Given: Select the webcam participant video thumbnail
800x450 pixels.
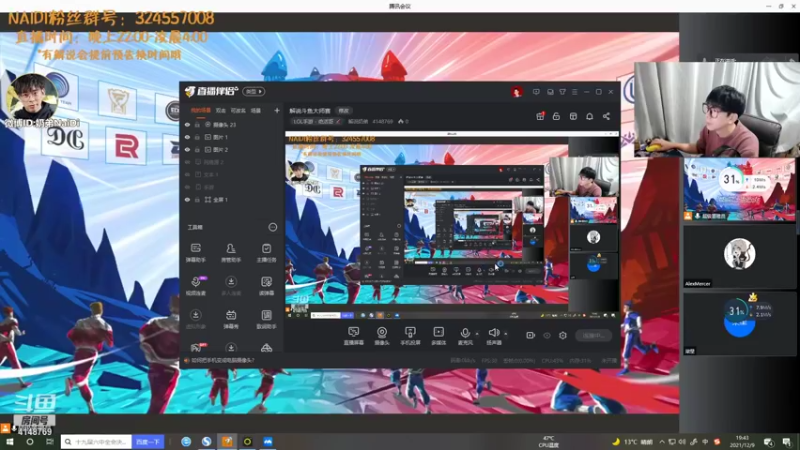Looking at the screenshot, I should pos(716,109).
